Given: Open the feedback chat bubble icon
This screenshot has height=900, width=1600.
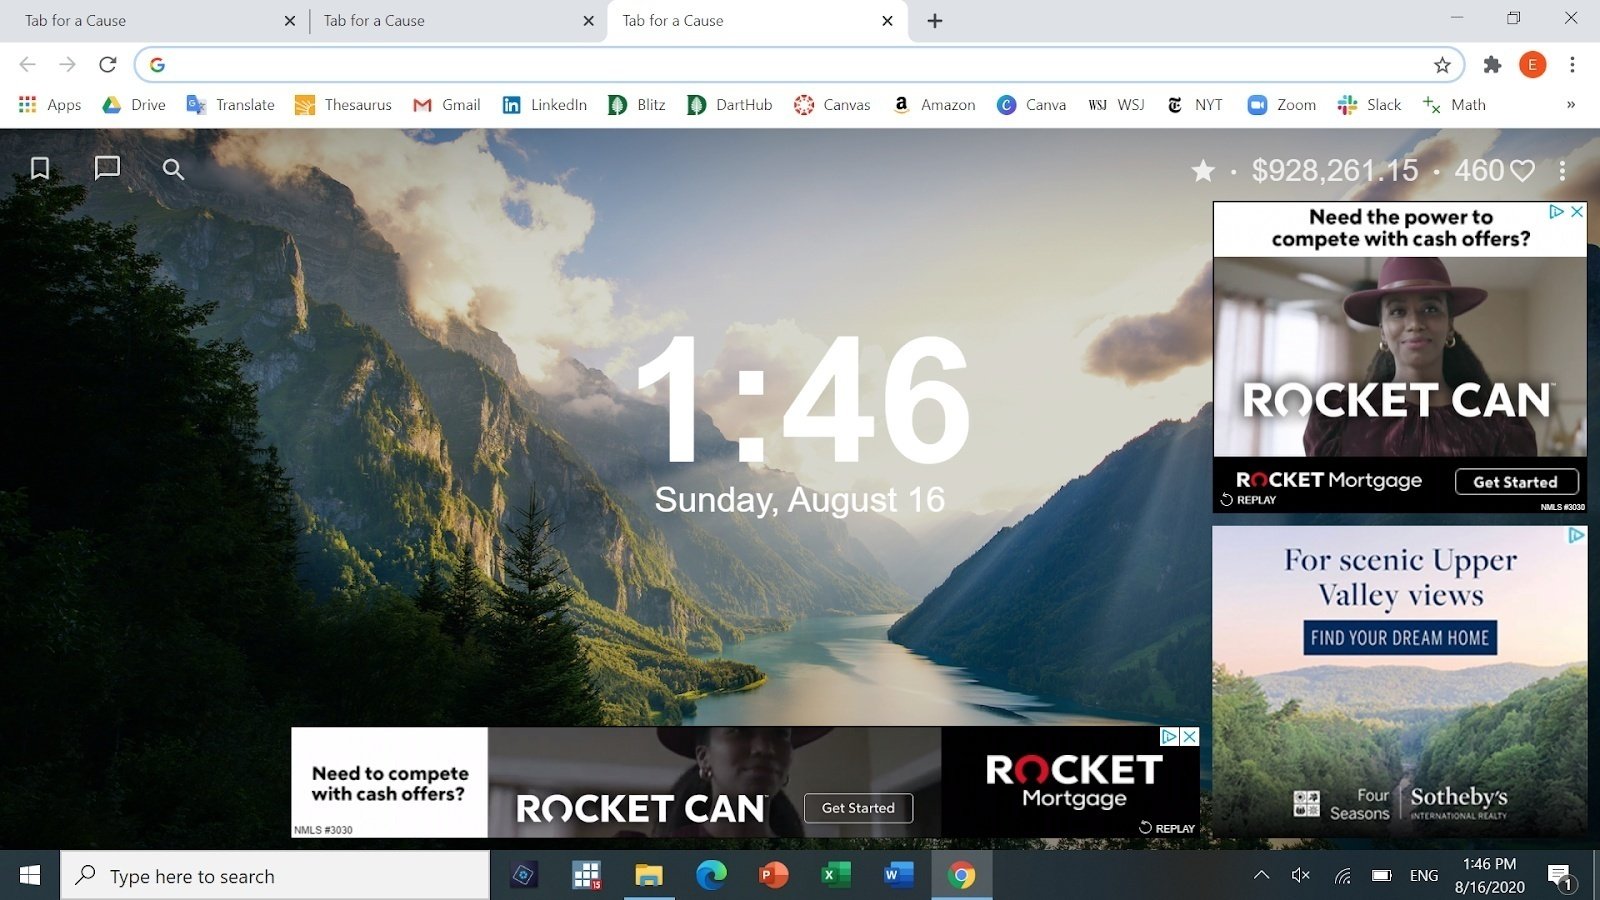Looking at the screenshot, I should click(105, 169).
